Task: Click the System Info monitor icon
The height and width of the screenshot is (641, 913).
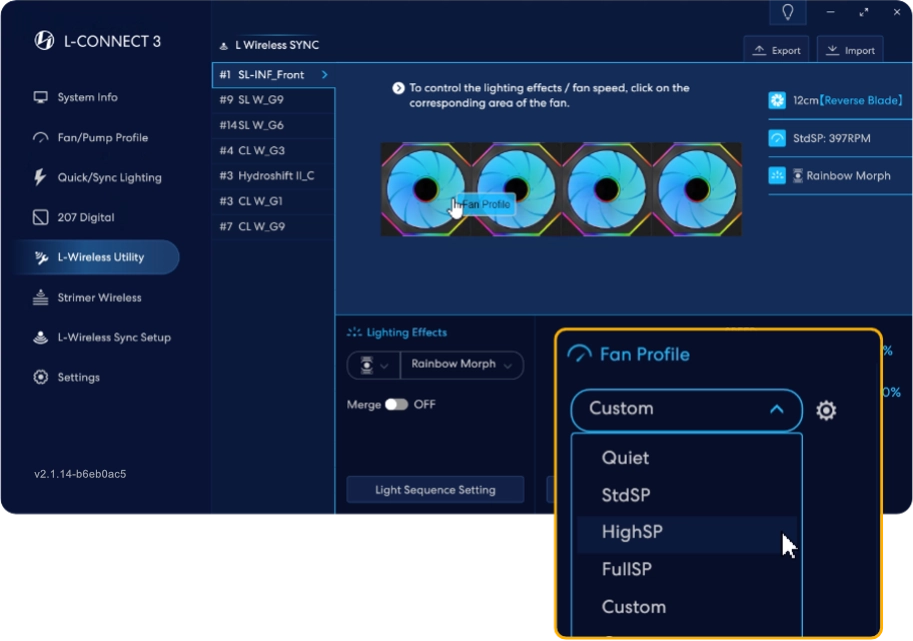Action: 40,97
